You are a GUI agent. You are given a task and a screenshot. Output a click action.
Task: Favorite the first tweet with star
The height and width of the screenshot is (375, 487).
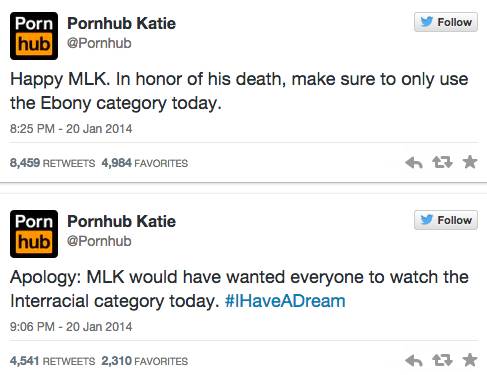click(470, 162)
